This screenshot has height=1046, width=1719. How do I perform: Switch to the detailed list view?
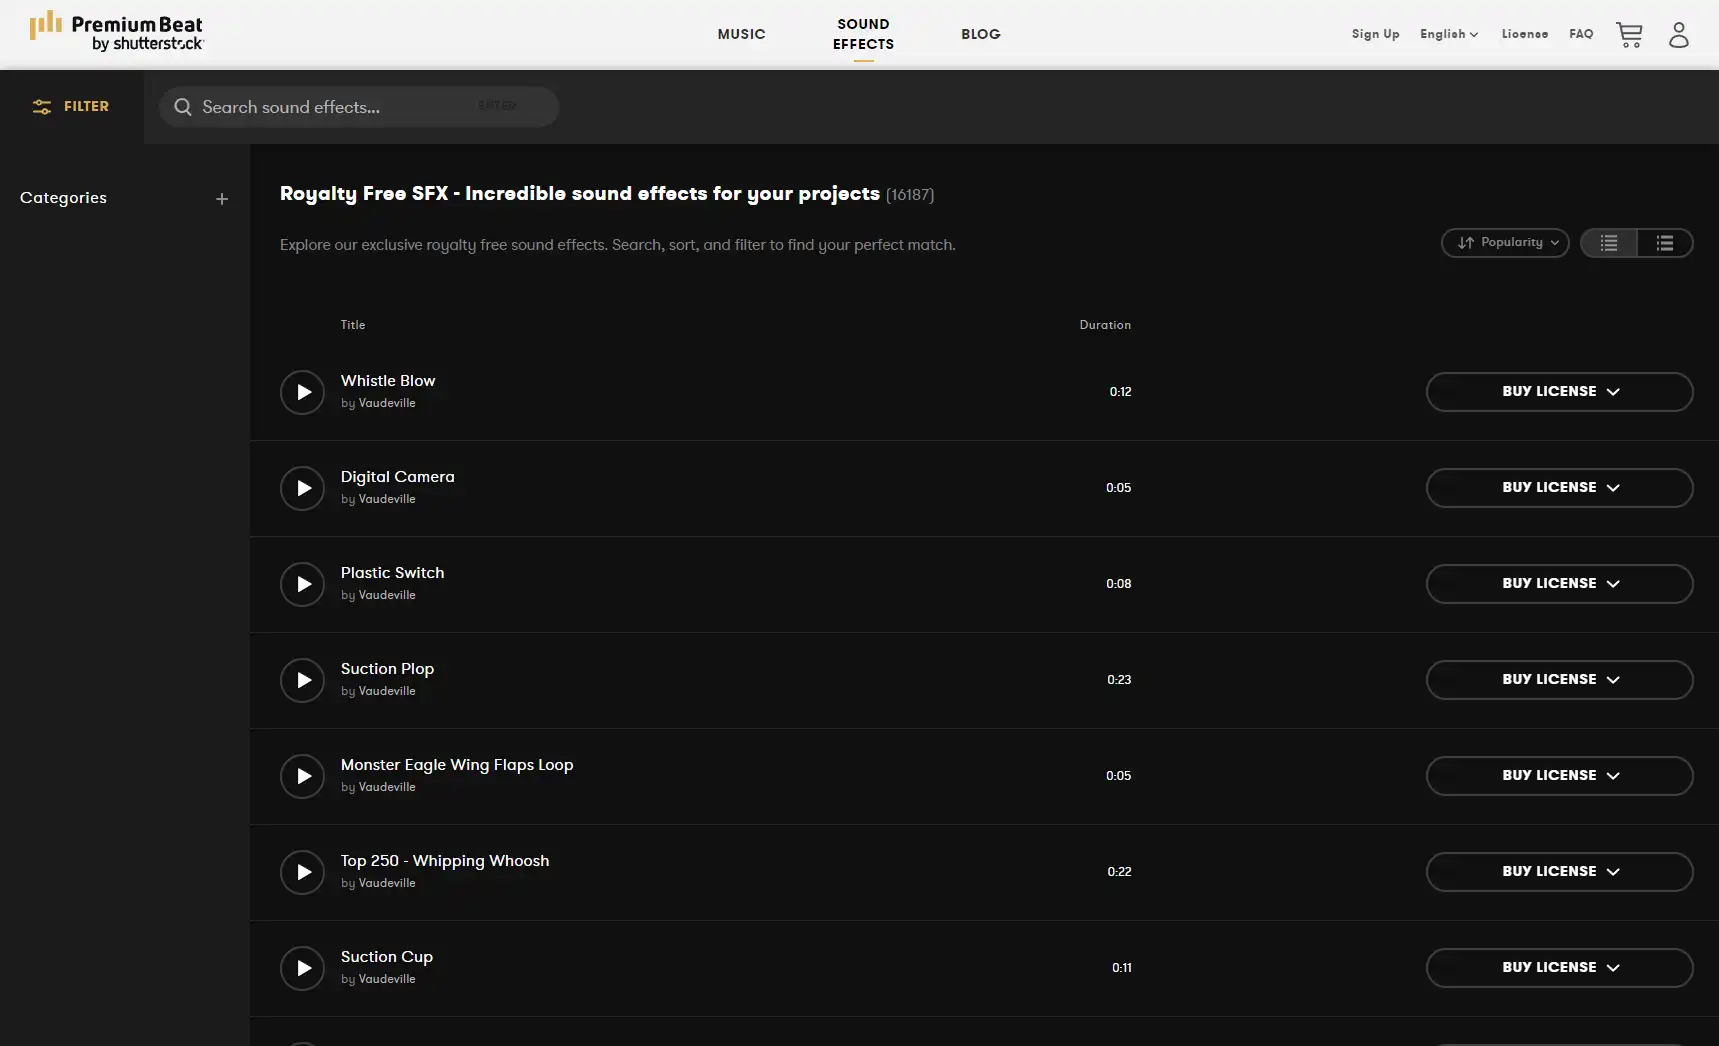click(1664, 243)
